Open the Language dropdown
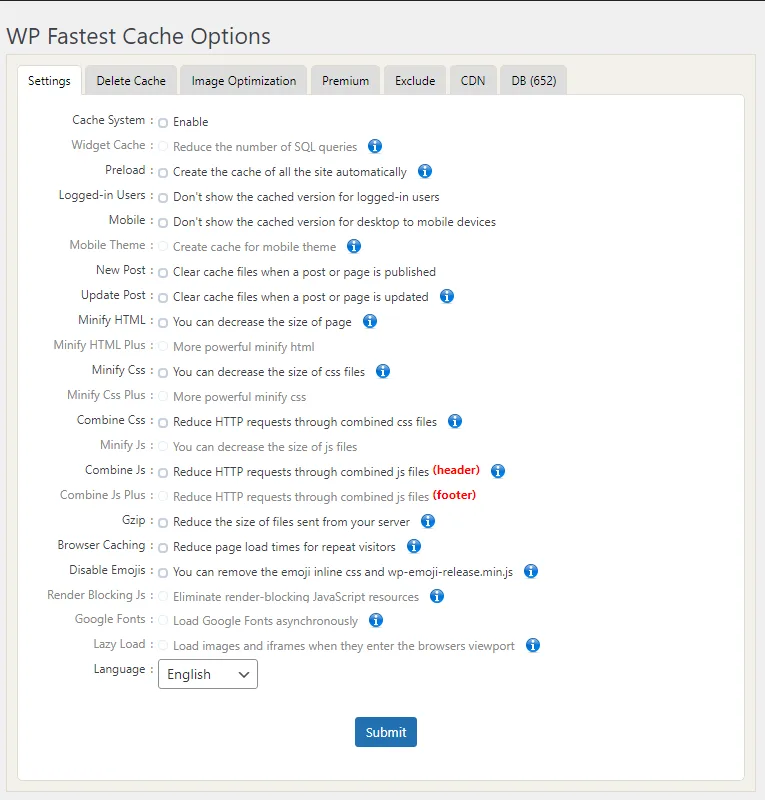 click(x=207, y=674)
